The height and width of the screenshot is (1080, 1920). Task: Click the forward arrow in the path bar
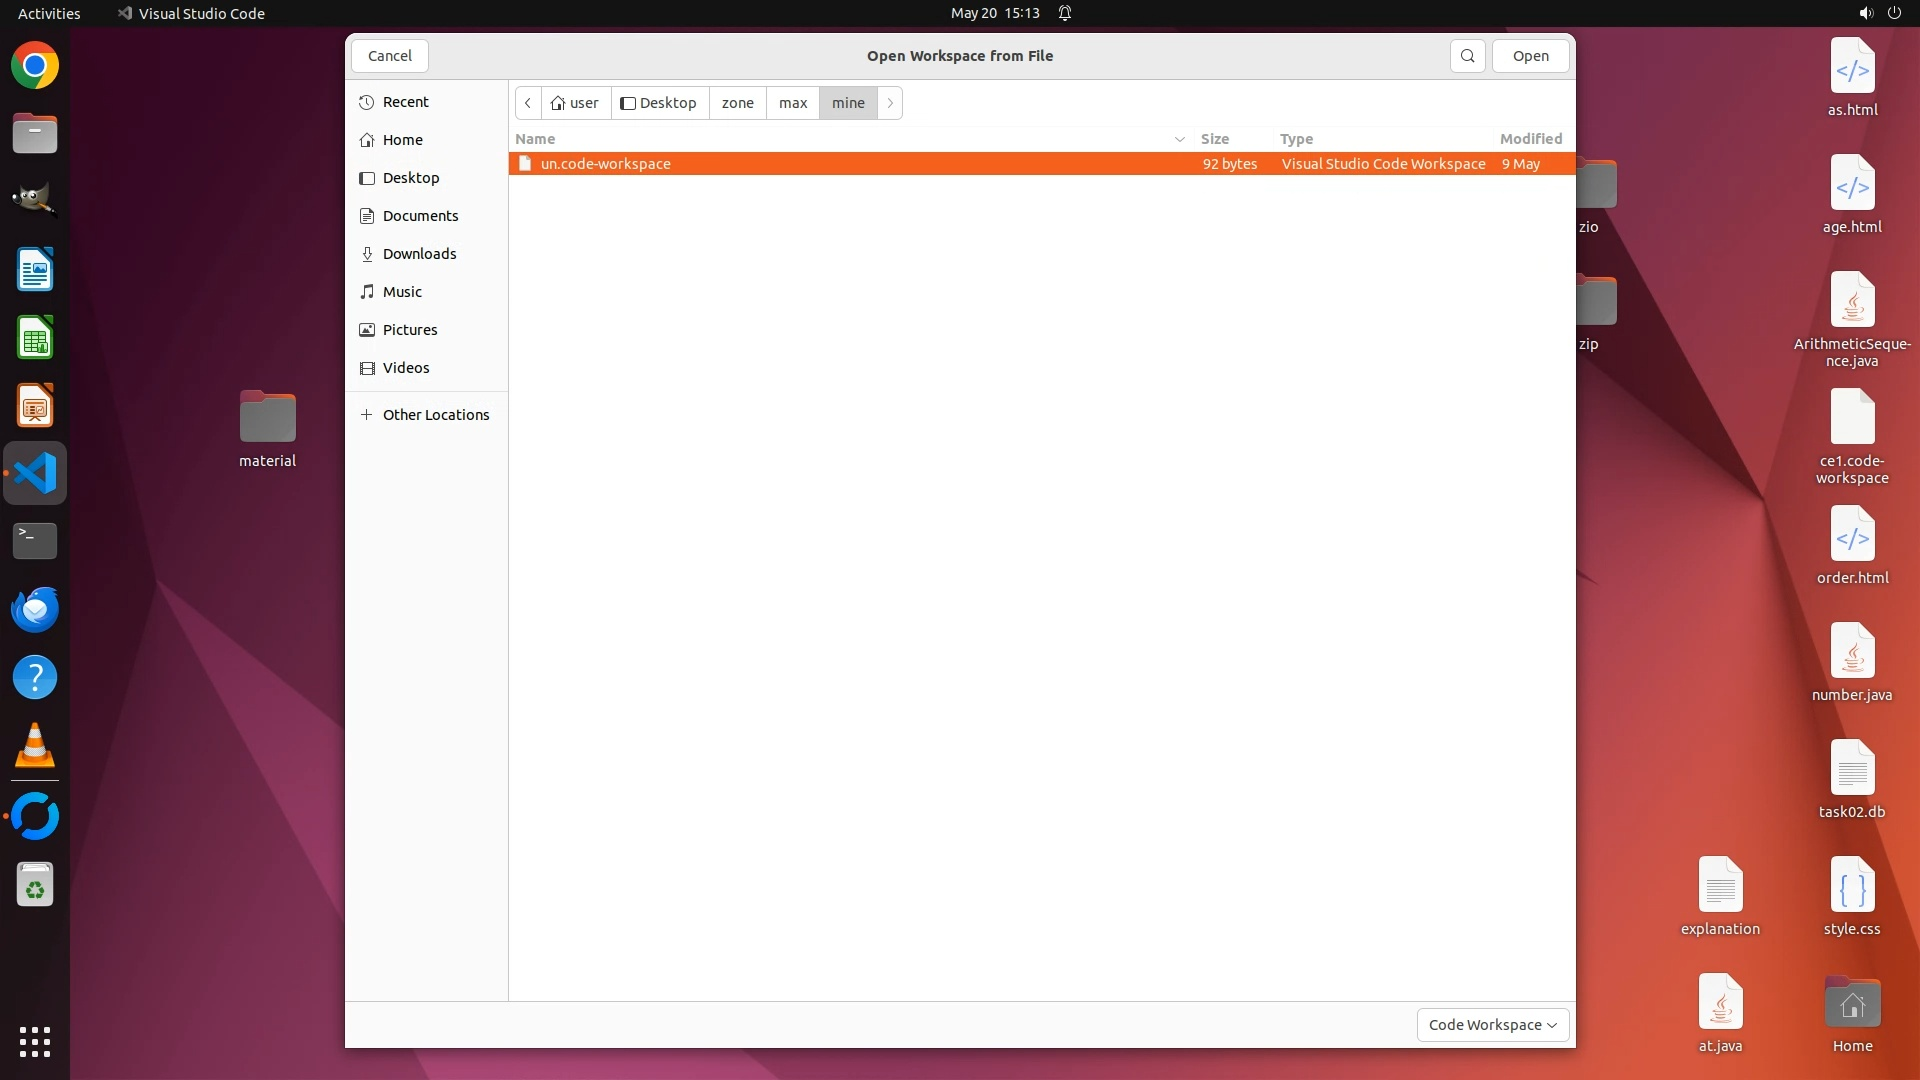point(890,103)
